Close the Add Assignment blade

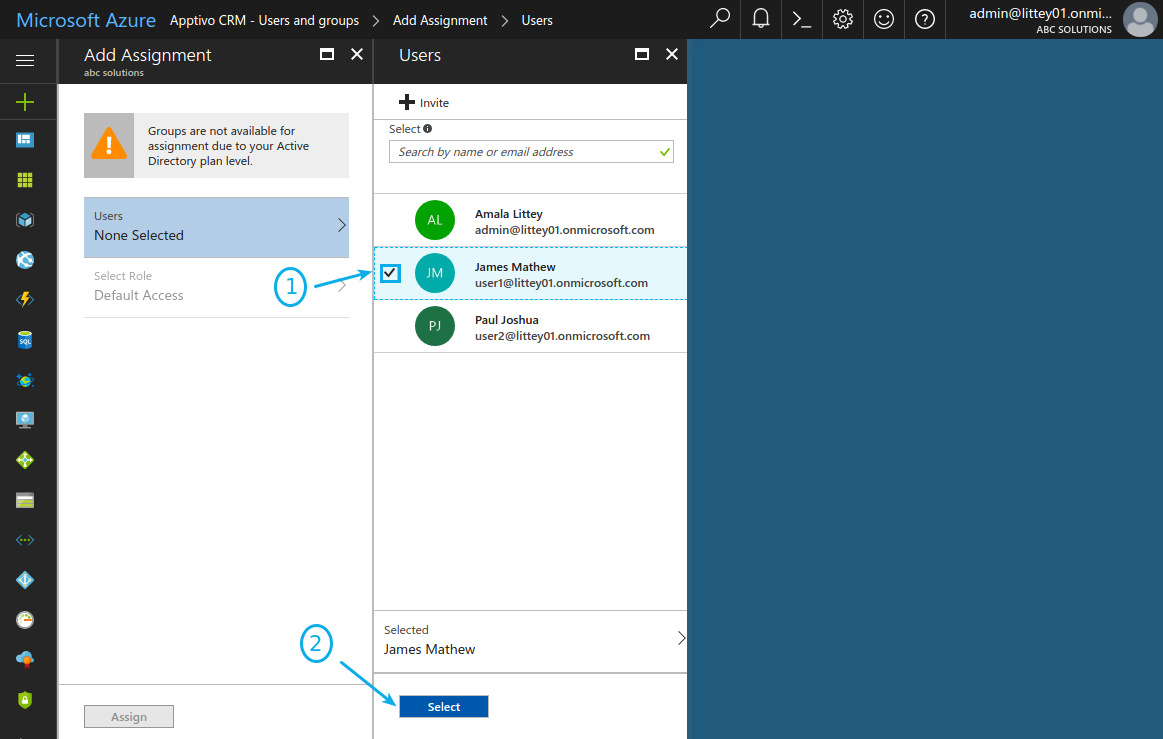tap(357, 54)
